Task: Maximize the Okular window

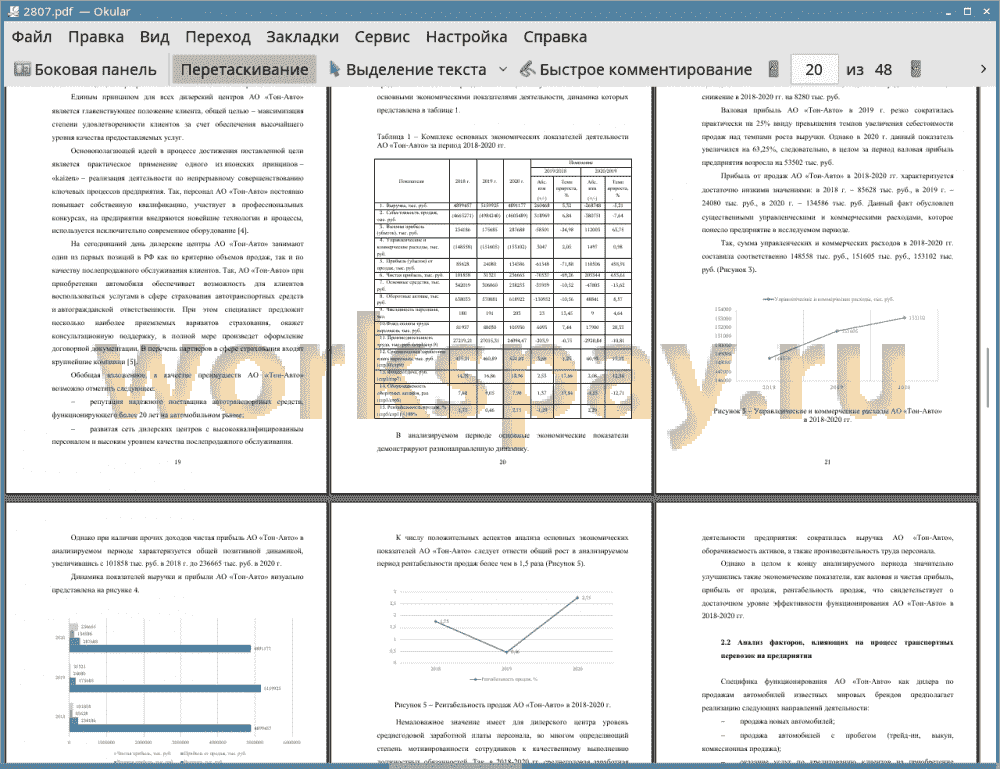Action: coord(967,11)
